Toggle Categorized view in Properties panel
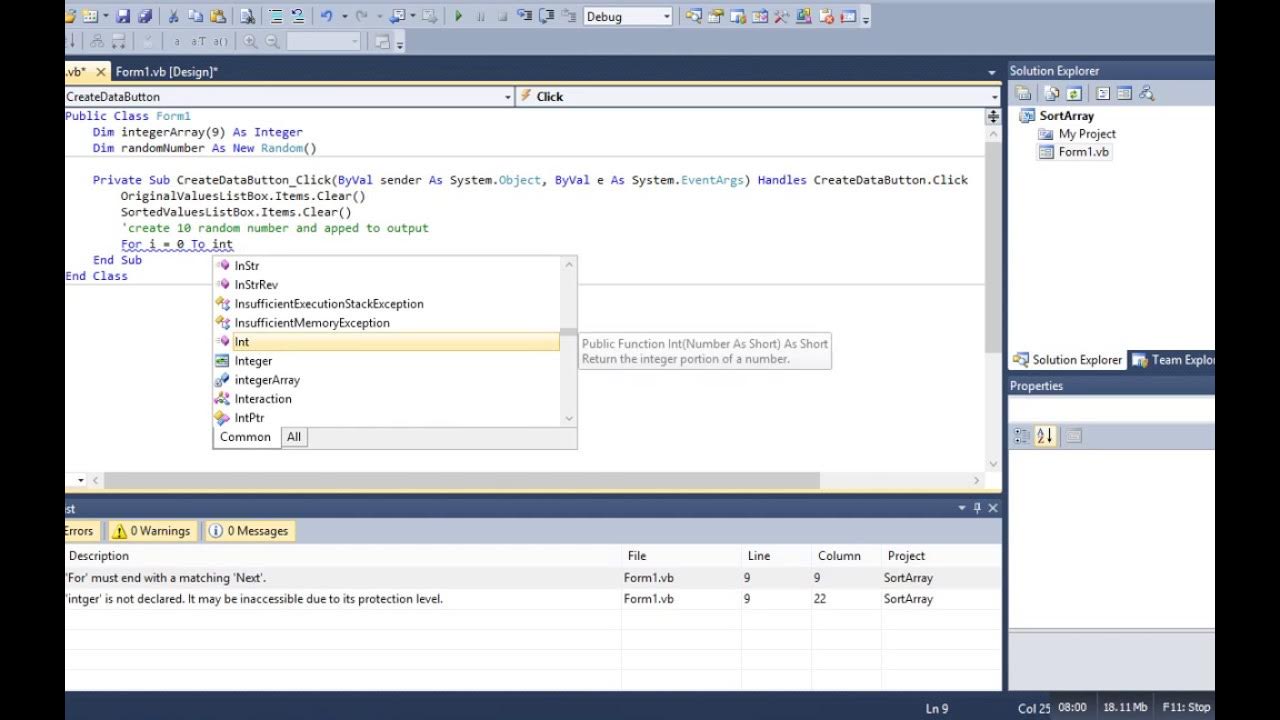 coord(1022,436)
